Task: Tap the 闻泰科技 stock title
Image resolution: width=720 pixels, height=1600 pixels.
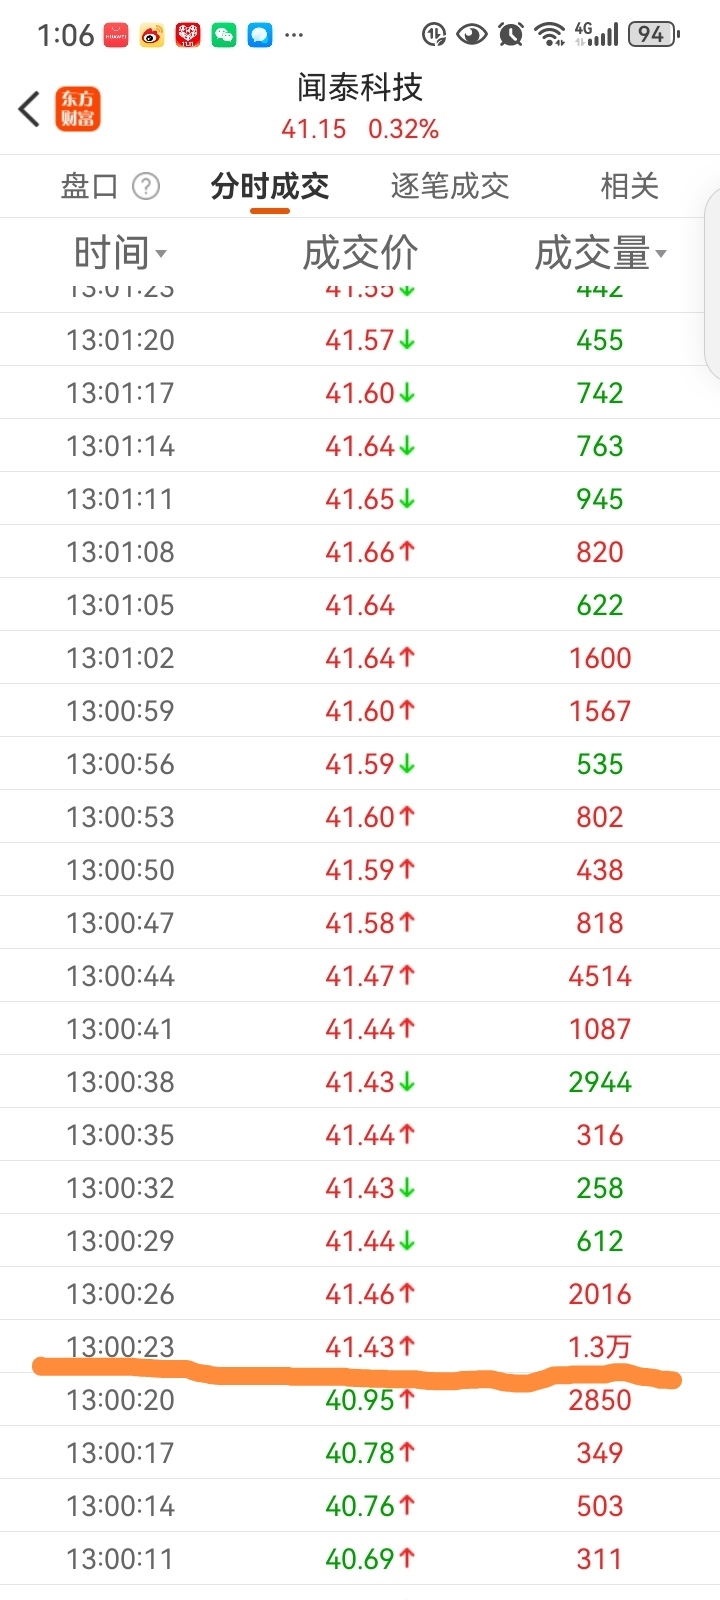Action: 360,88
